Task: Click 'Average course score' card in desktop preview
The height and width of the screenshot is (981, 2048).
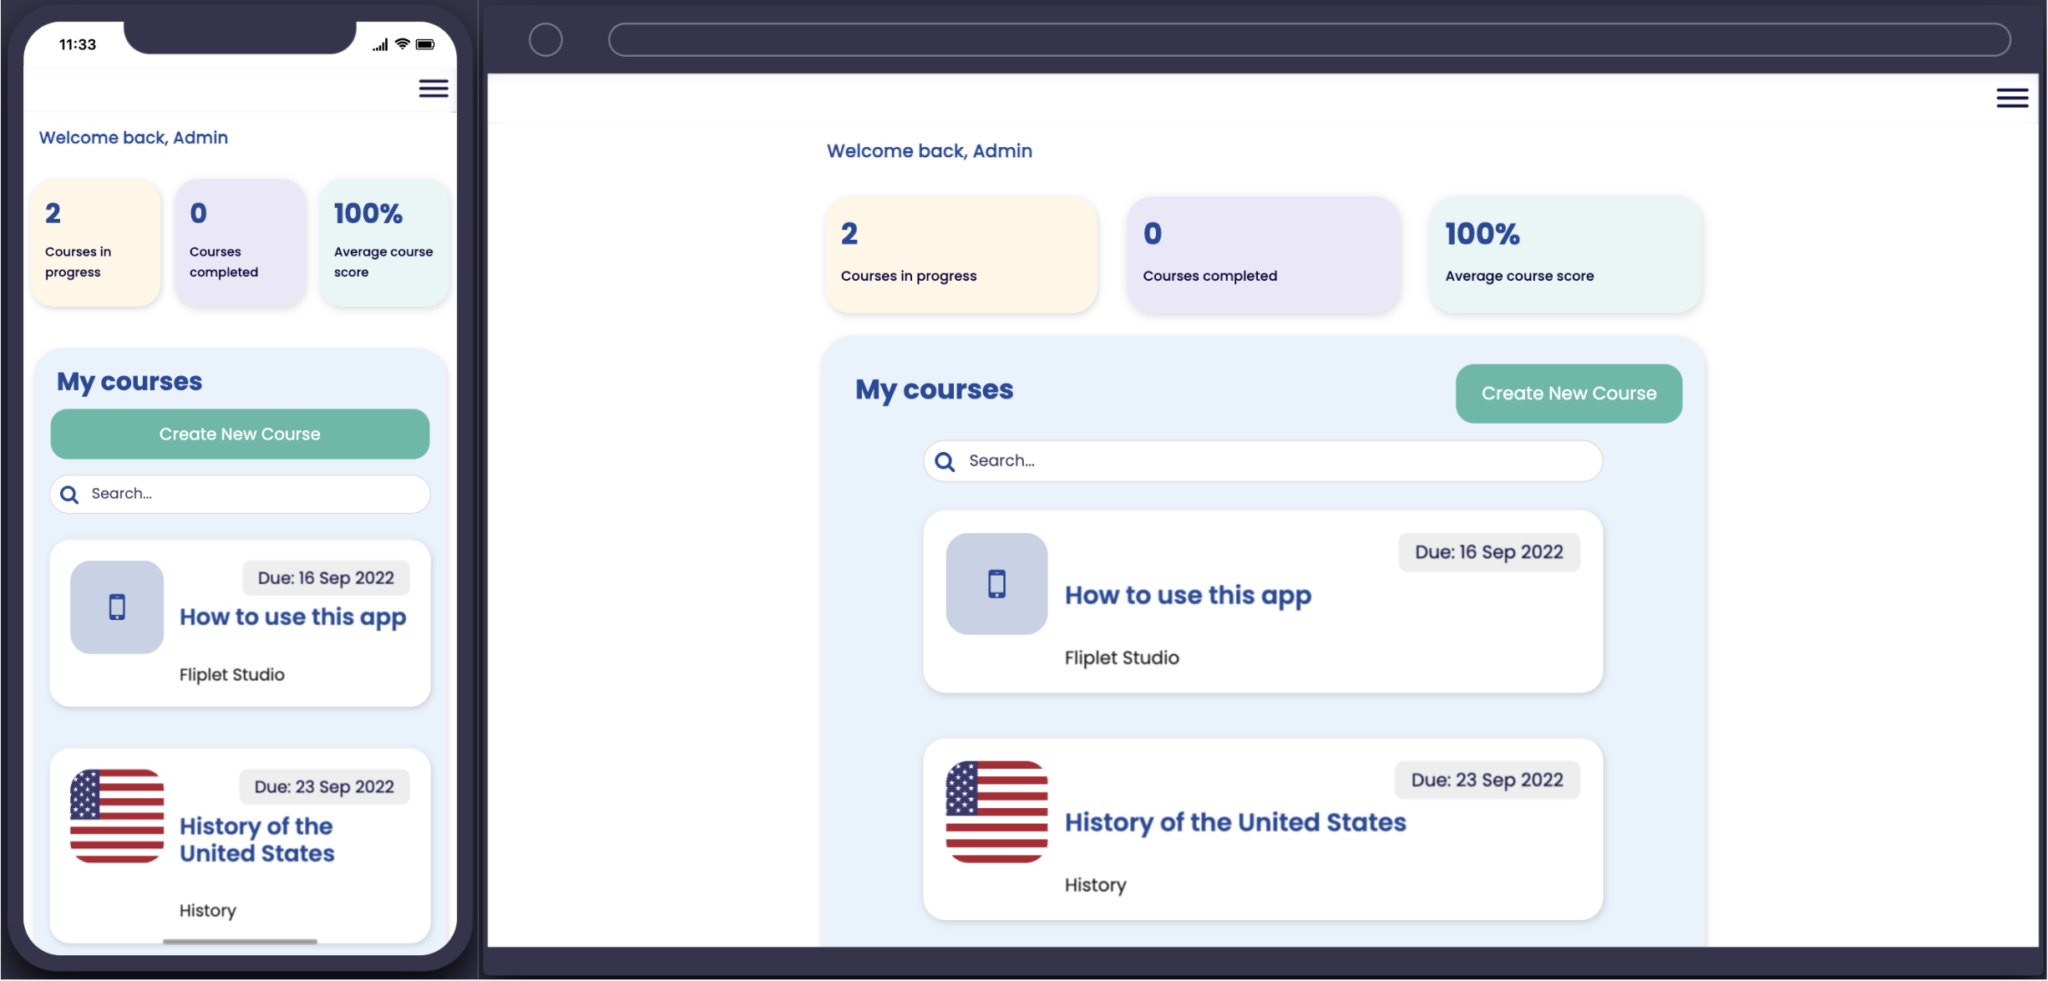Action: (1566, 255)
